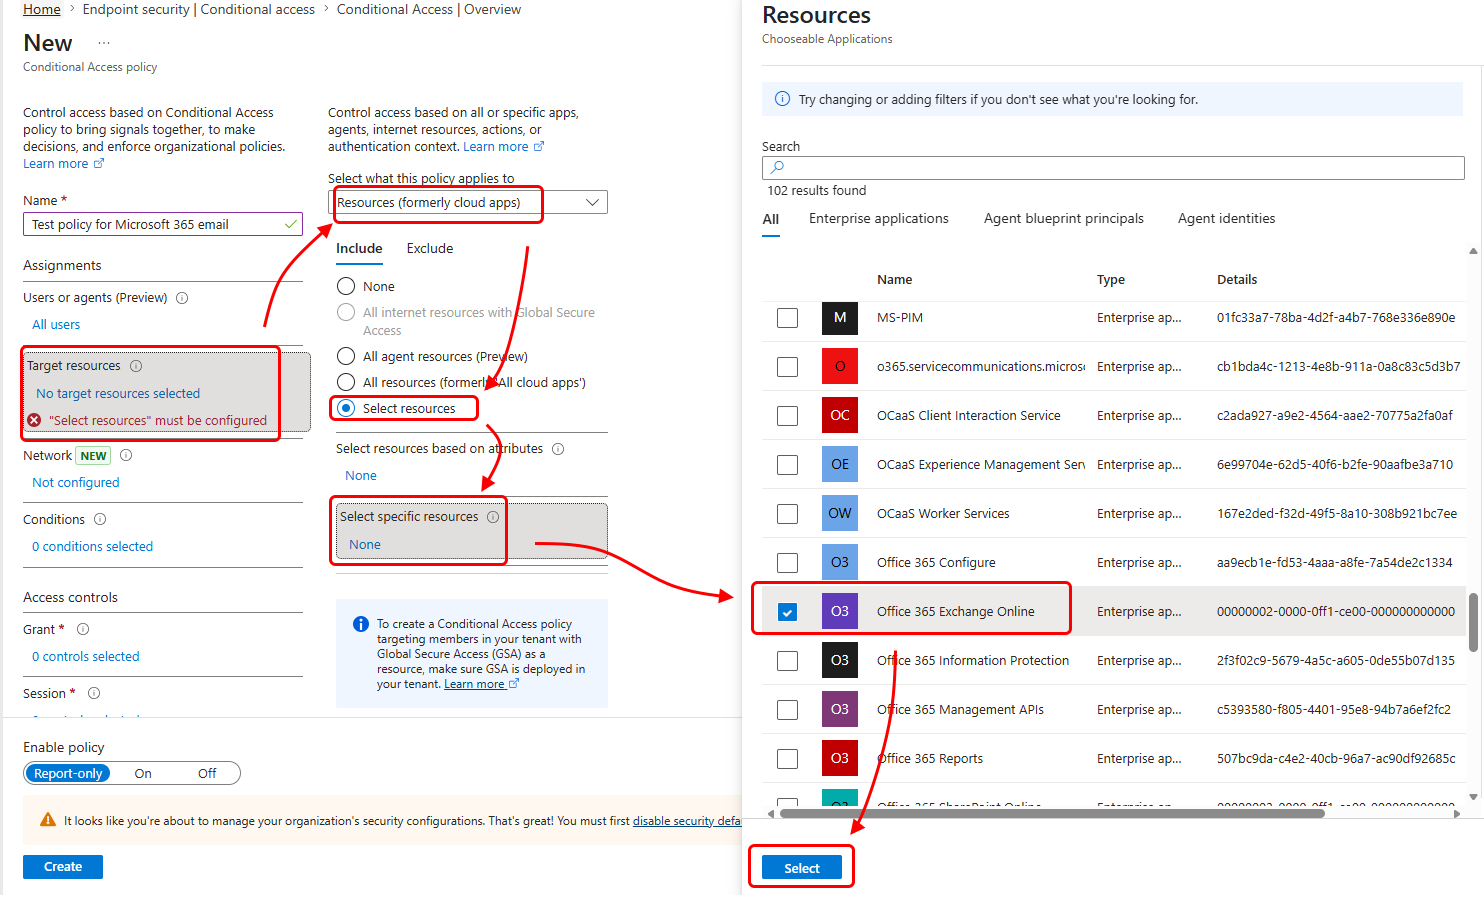Check Office 365 Information Protection checkbox
The width and height of the screenshot is (1484, 903).
788,660
